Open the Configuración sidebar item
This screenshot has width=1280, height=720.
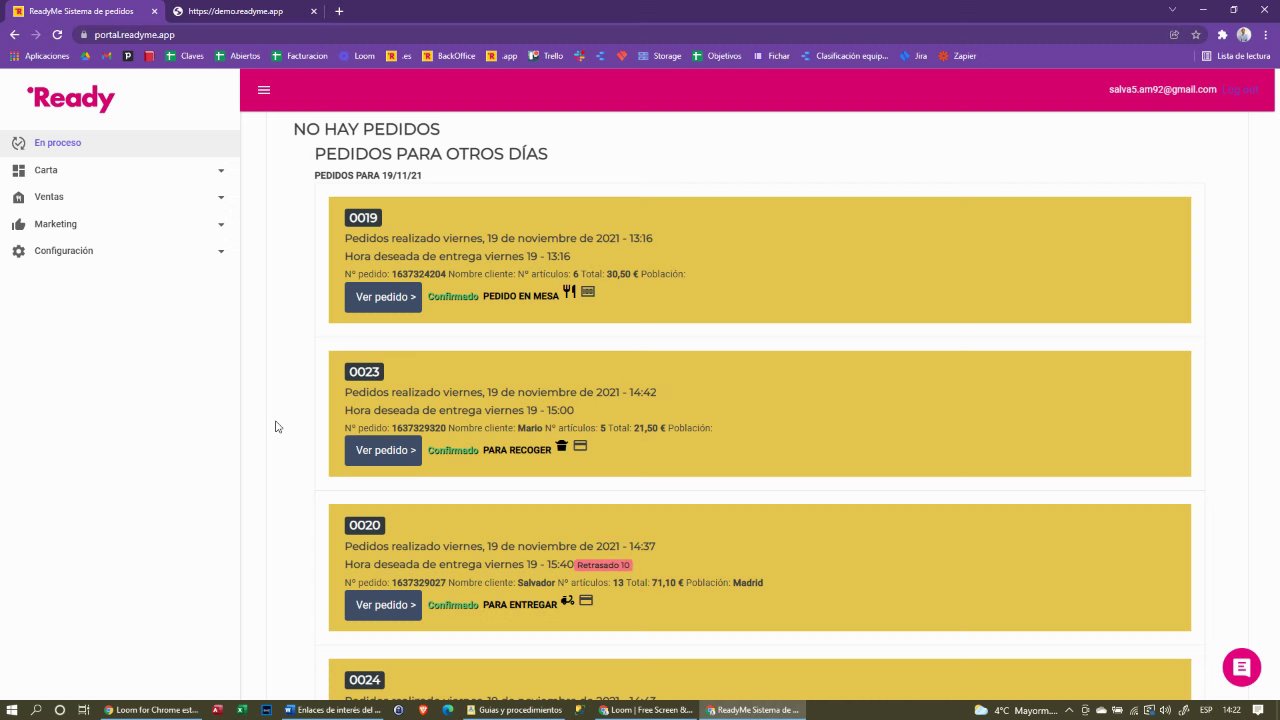tap(120, 251)
